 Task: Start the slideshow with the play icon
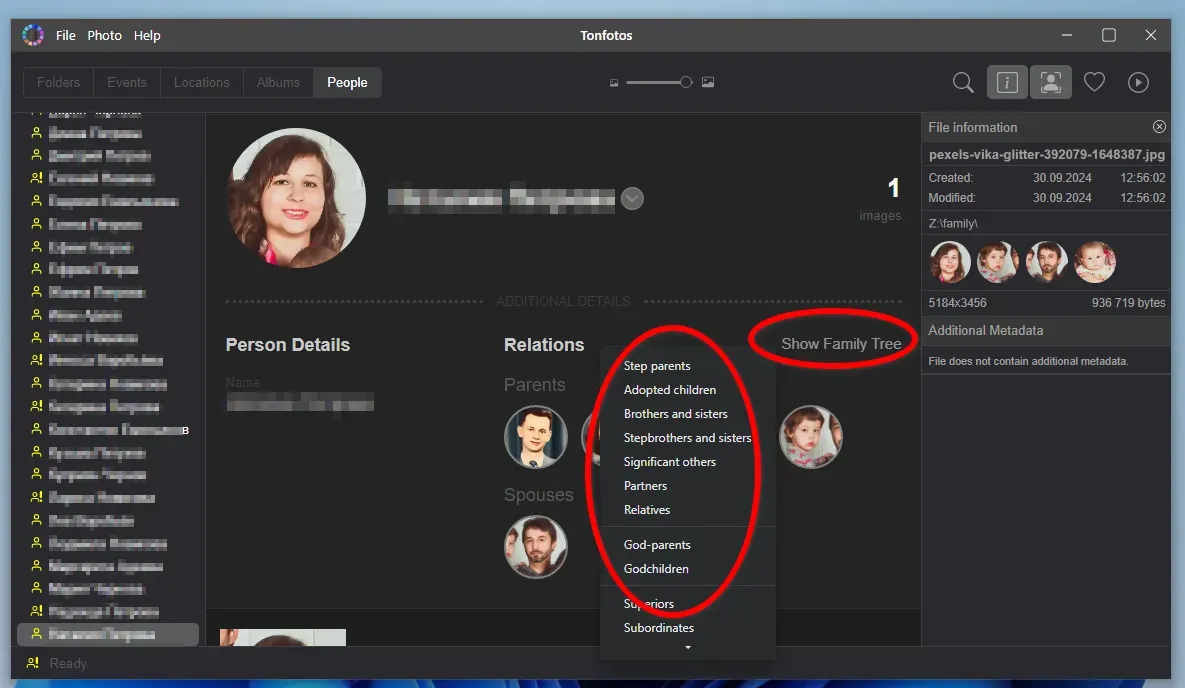tap(1138, 82)
